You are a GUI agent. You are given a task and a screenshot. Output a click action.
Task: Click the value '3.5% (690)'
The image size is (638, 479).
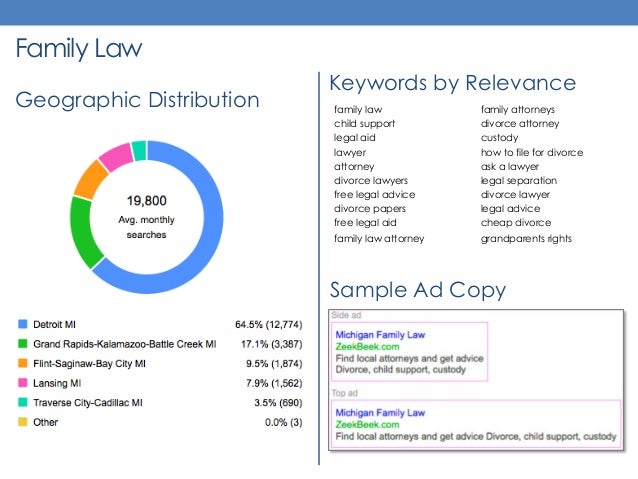click(278, 402)
